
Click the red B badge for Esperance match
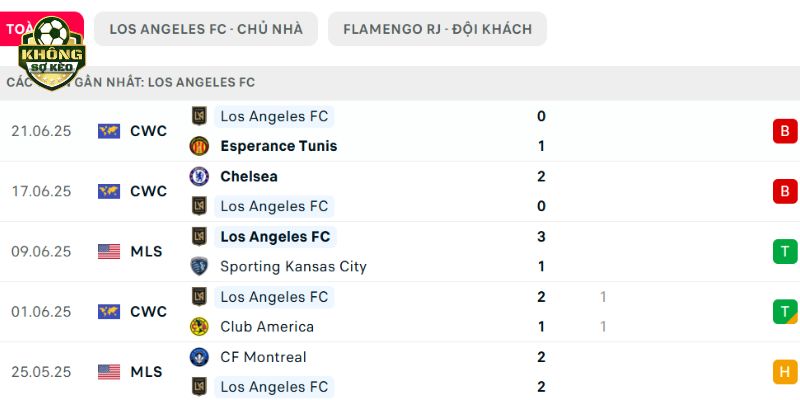[x=785, y=131]
